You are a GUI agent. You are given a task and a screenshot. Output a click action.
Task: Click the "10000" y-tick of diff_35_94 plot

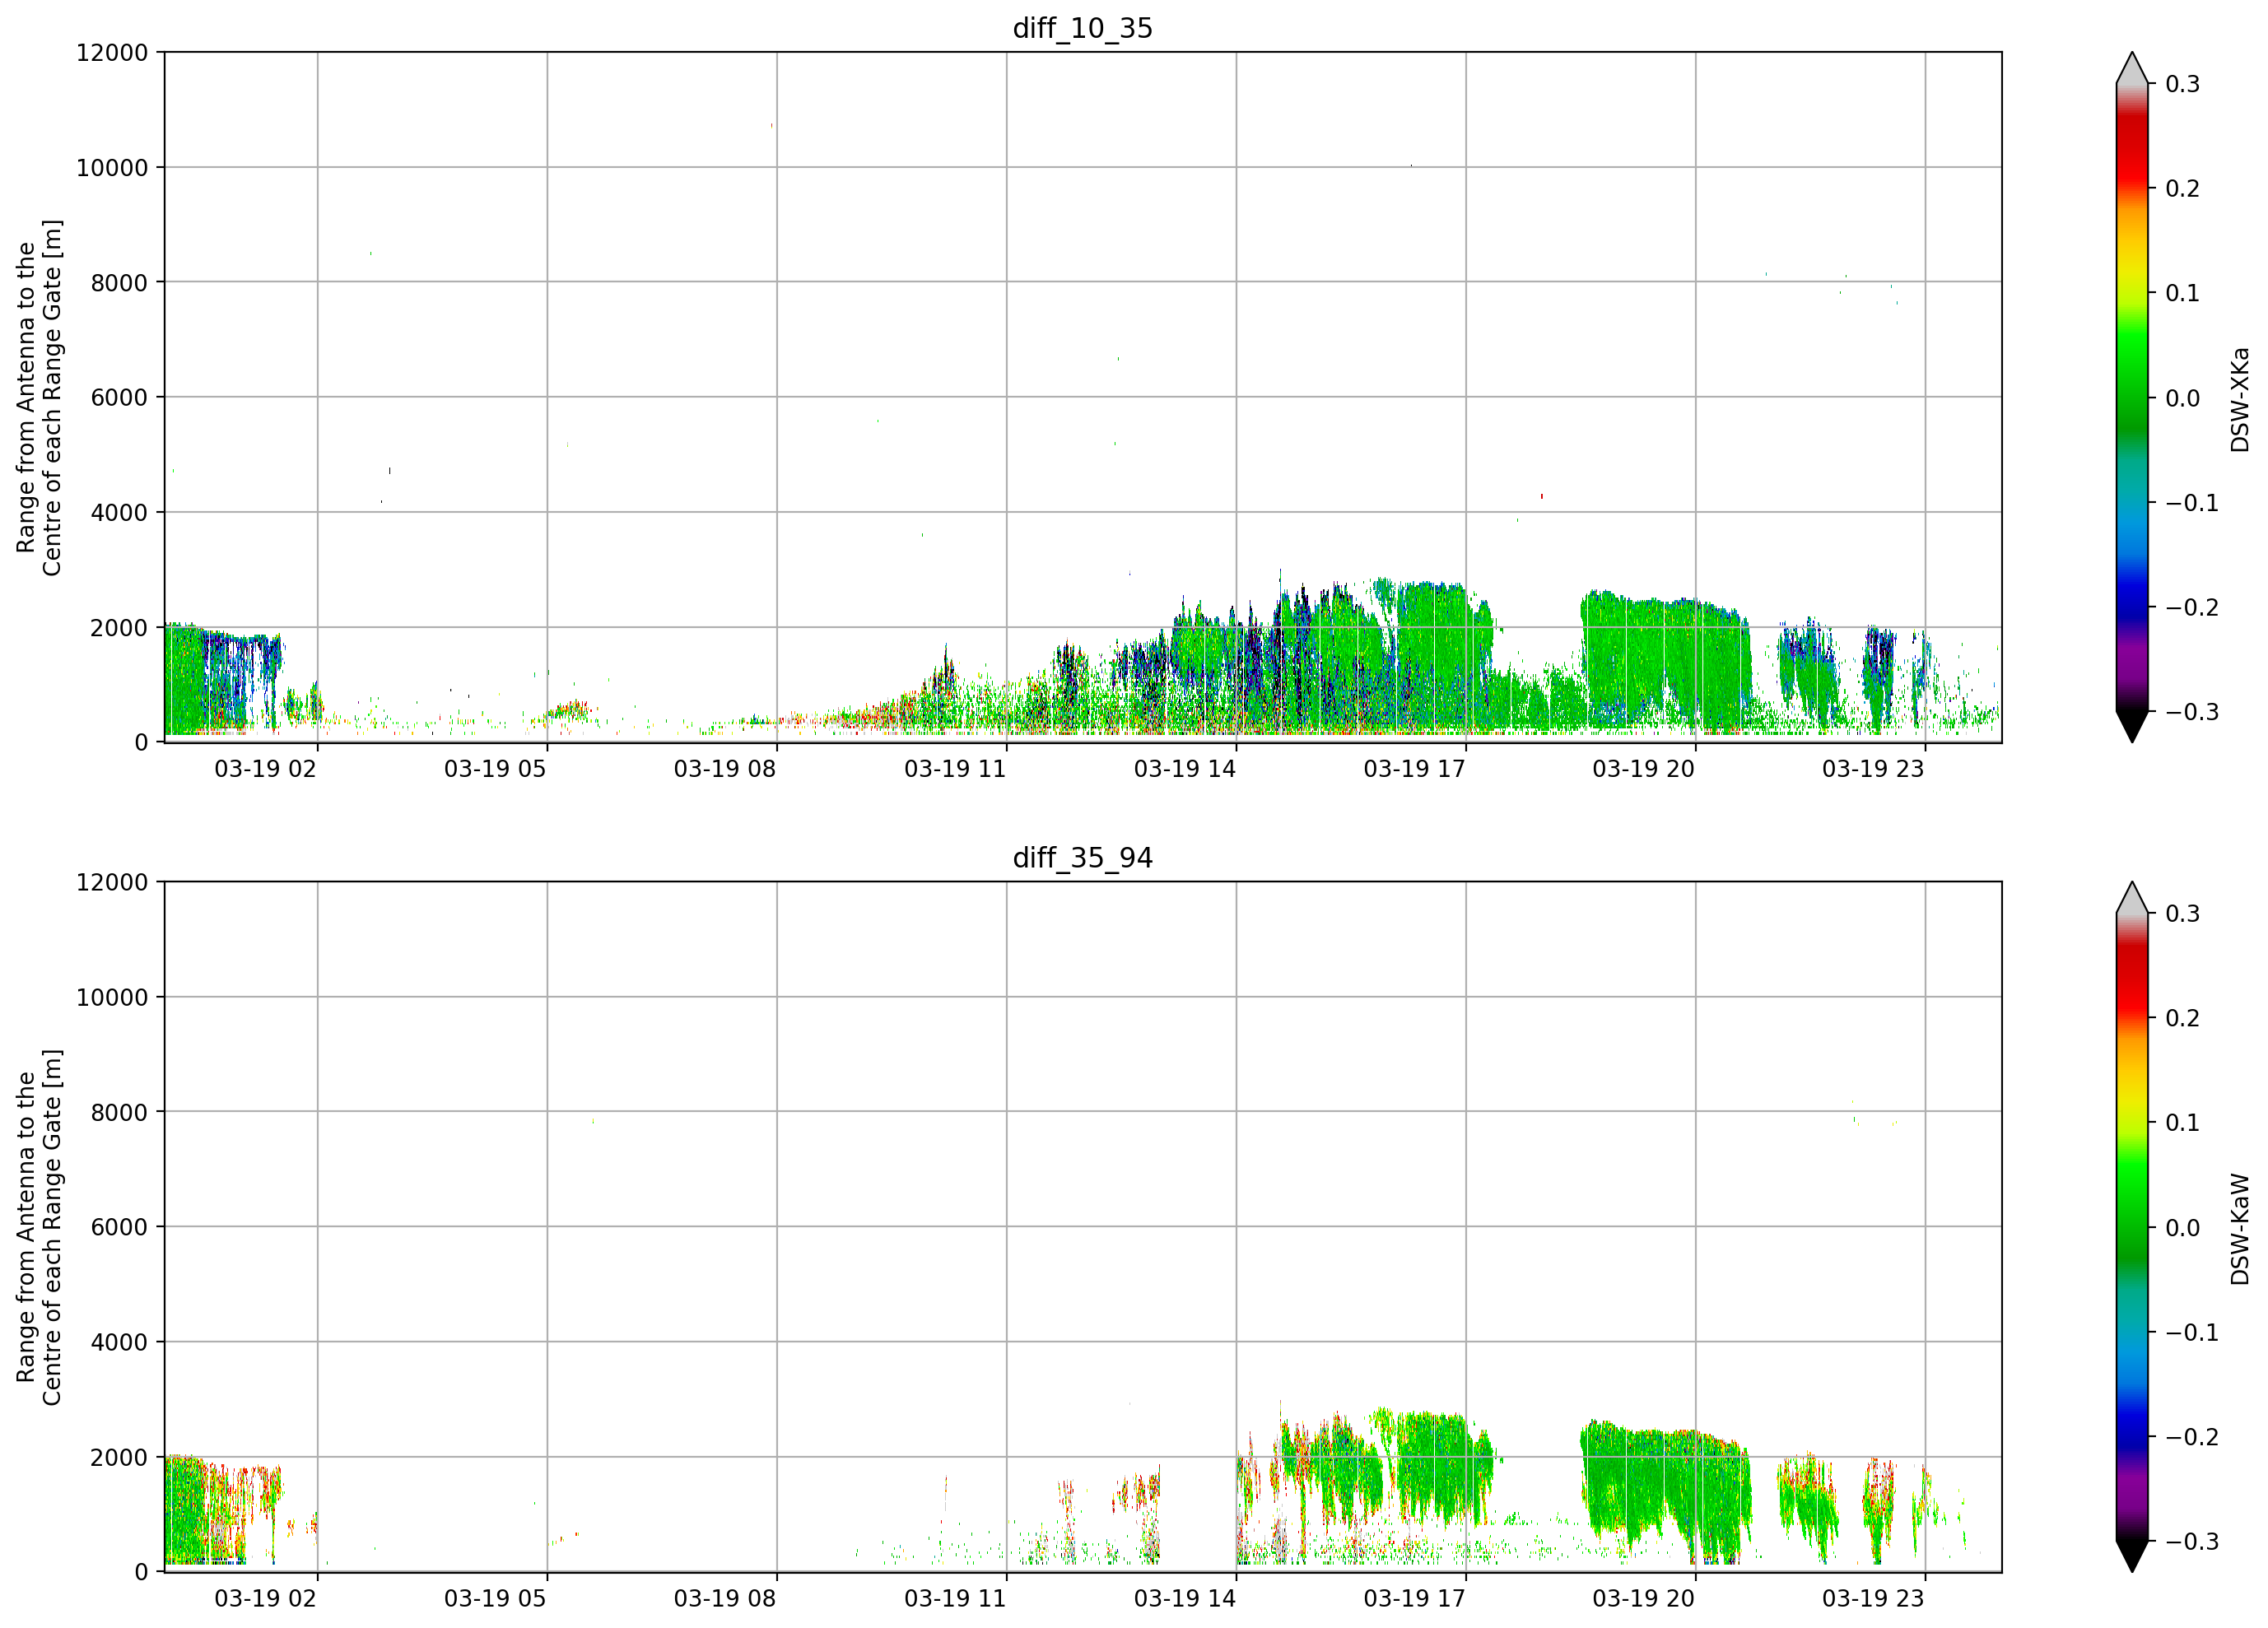tap(112, 998)
